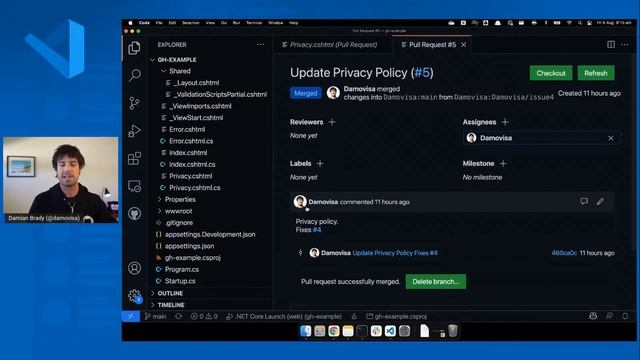Viewport: 640px width, 360px height.
Task: Open .gitignore file
Action: click(179, 223)
